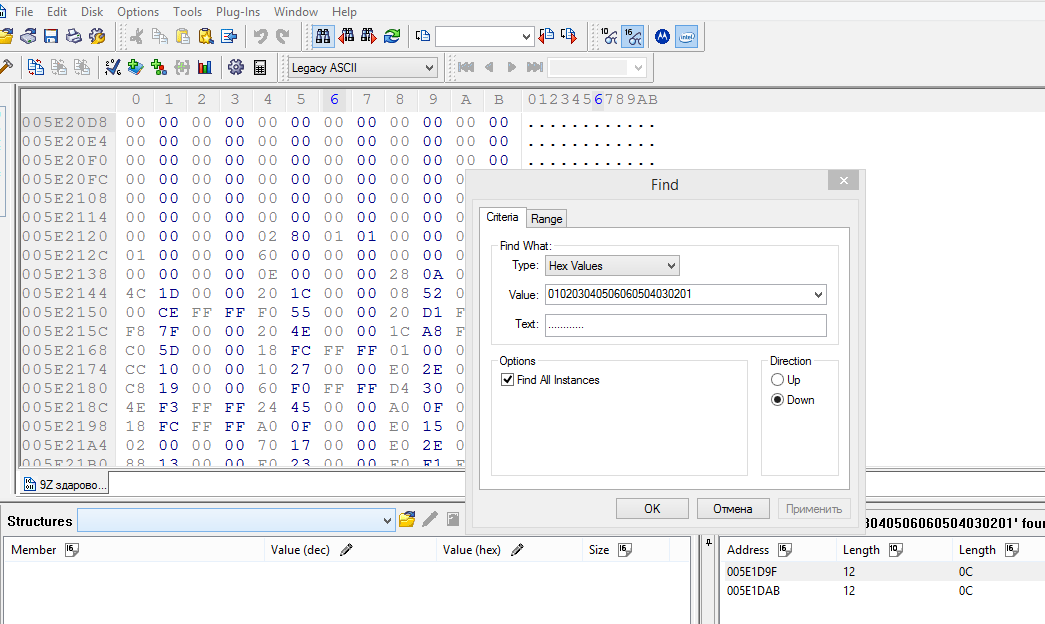Click the Replace icon with green arrows

[x=391, y=36]
